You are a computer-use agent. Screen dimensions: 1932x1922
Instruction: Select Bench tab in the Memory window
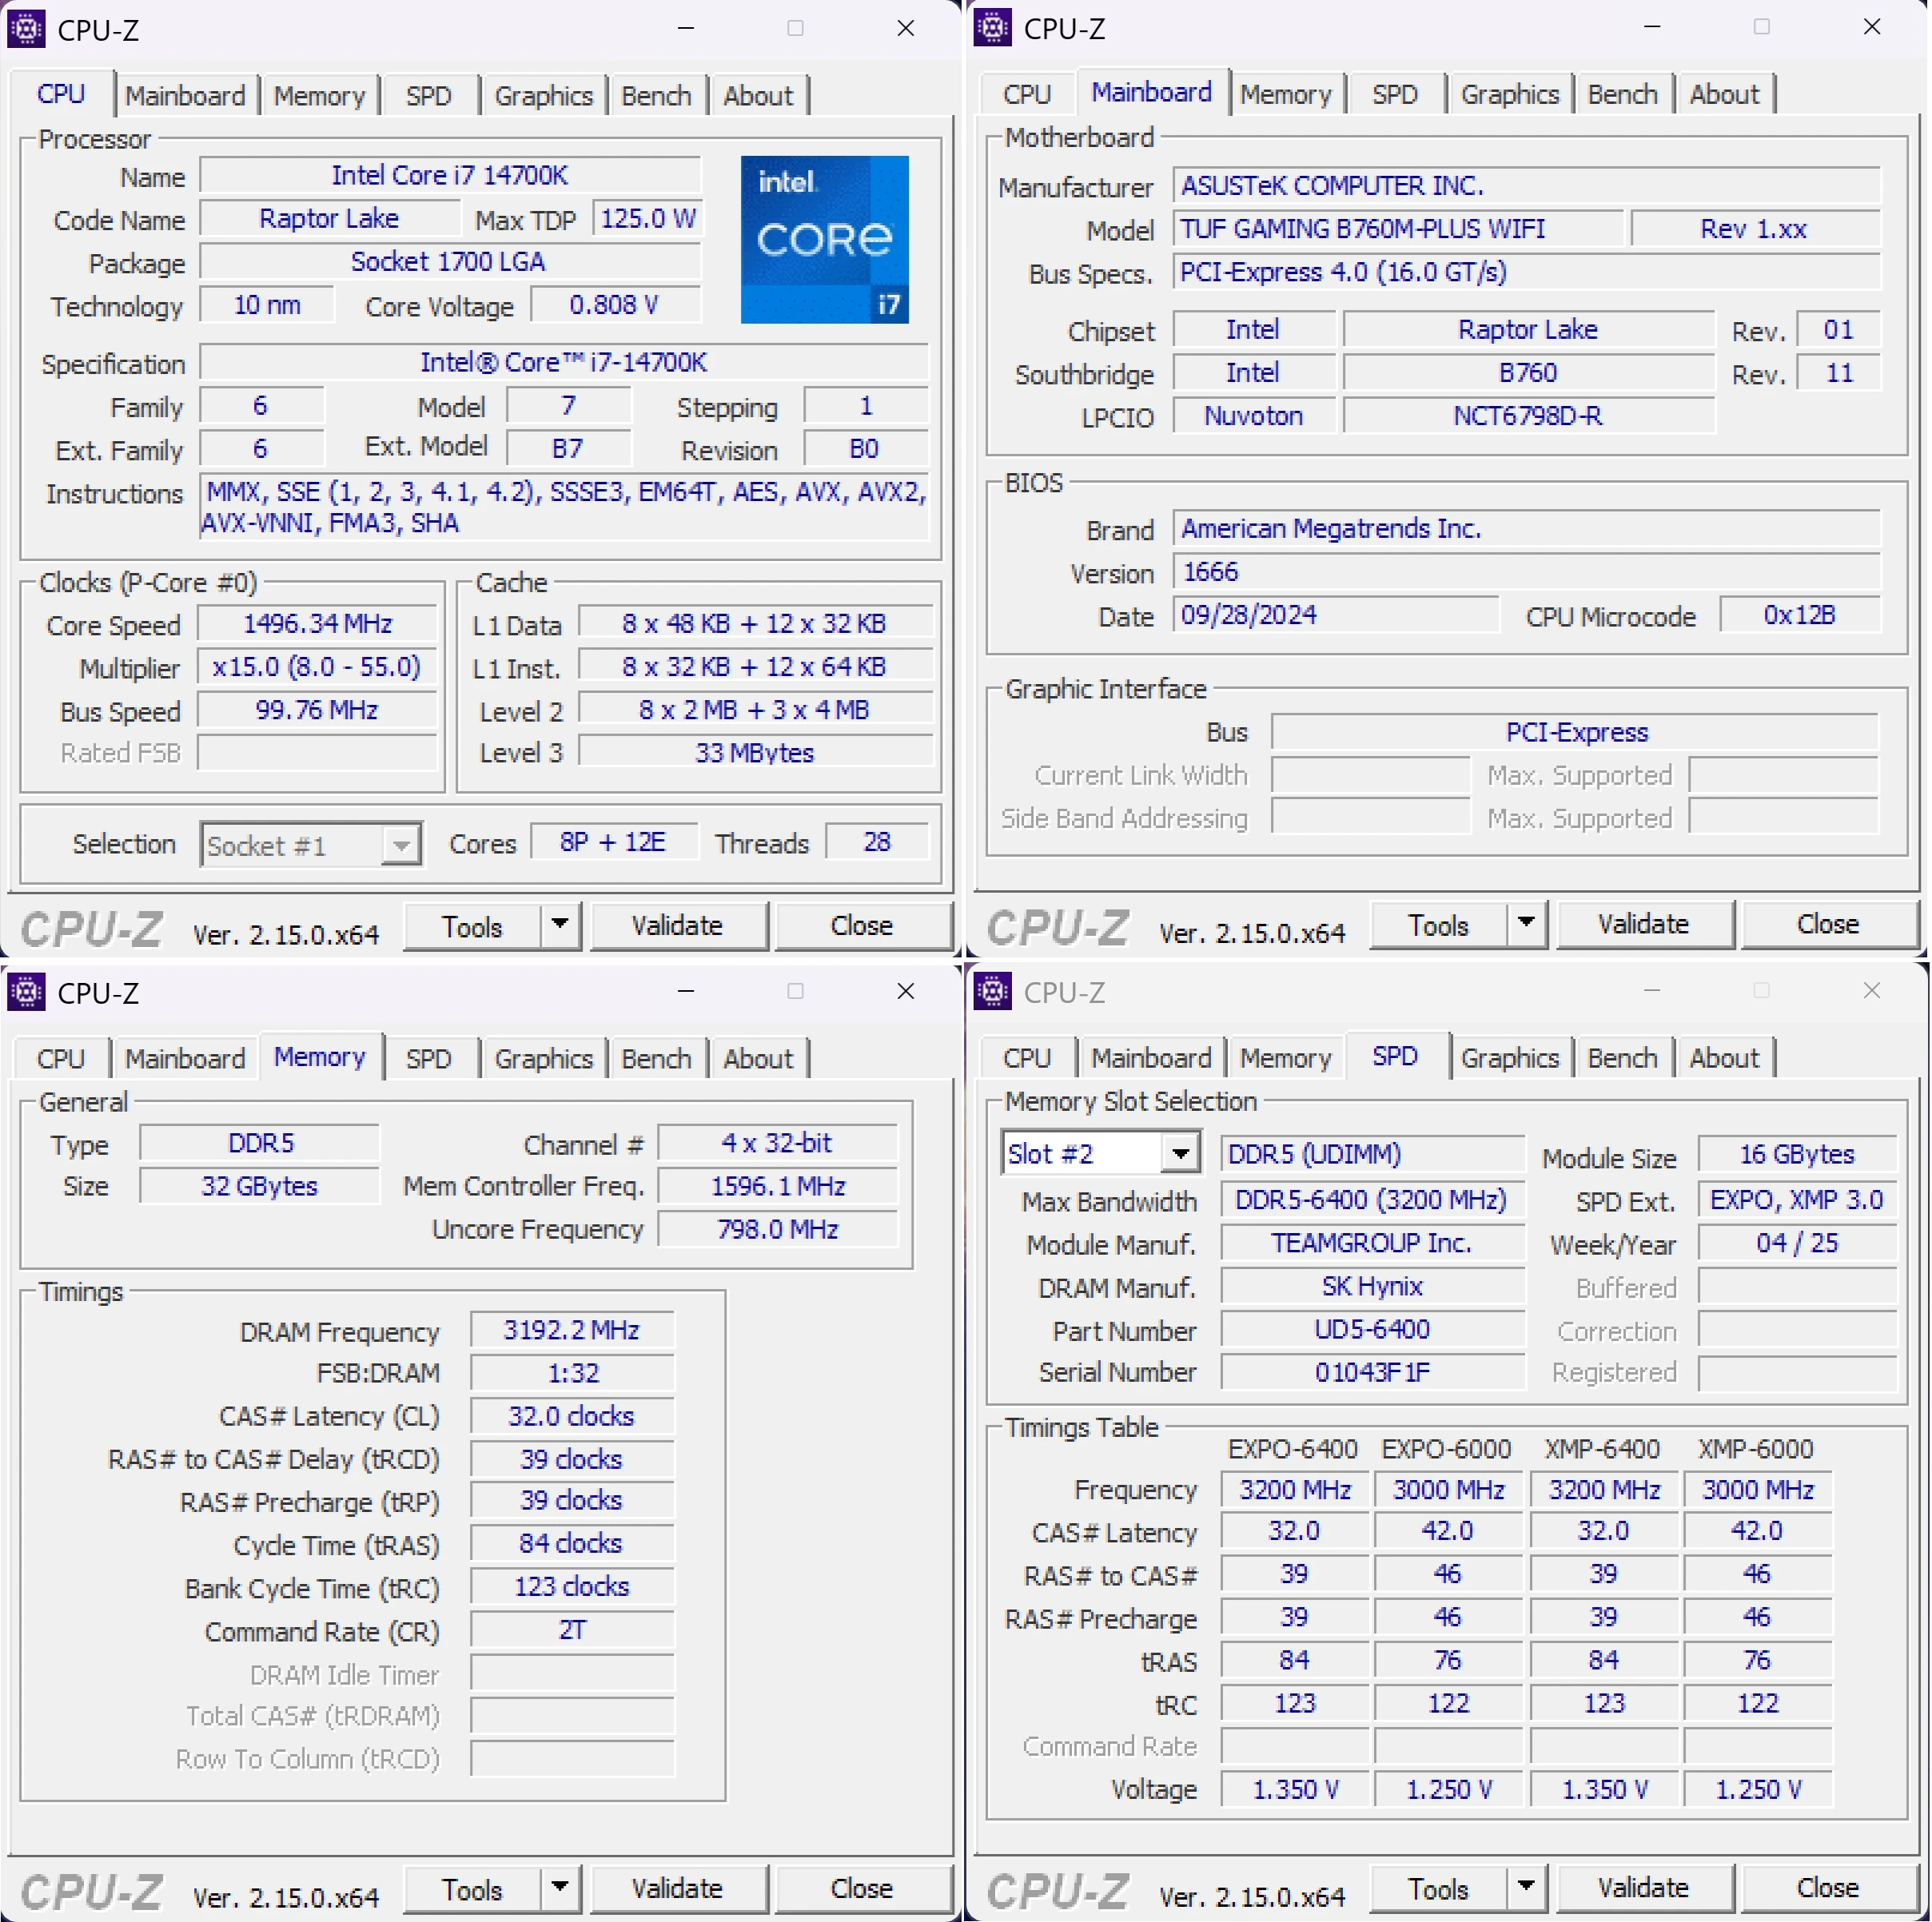click(656, 1059)
